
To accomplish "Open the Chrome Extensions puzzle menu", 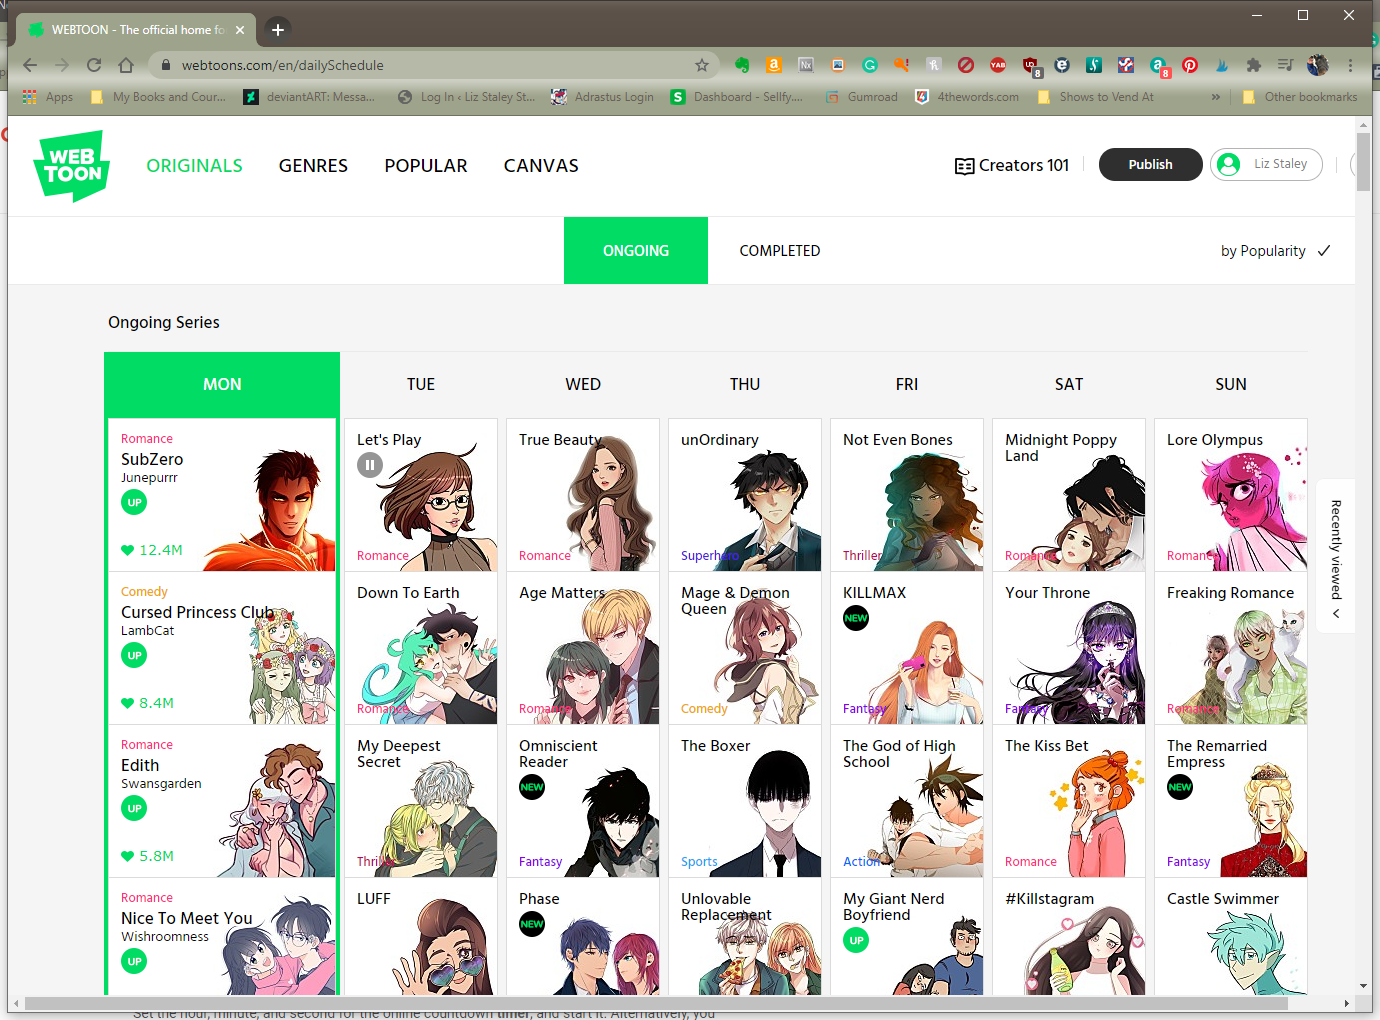I will [1254, 65].
